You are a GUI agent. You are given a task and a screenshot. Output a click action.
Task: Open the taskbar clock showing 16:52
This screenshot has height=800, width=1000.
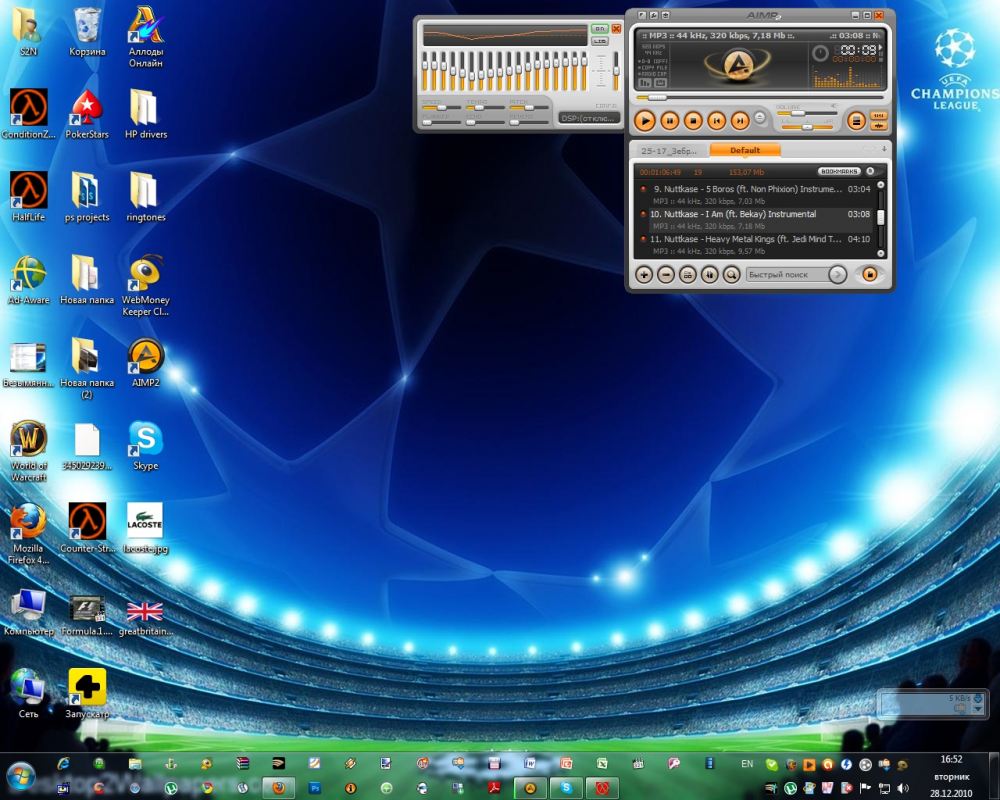951,776
